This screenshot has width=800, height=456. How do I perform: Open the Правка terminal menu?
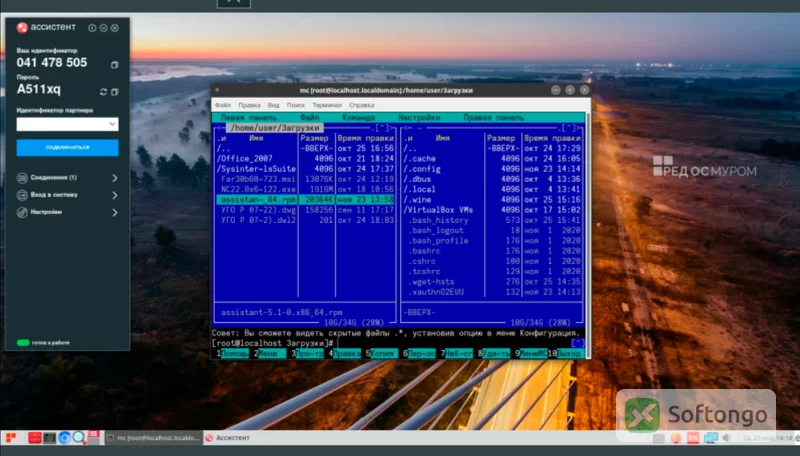(x=249, y=105)
